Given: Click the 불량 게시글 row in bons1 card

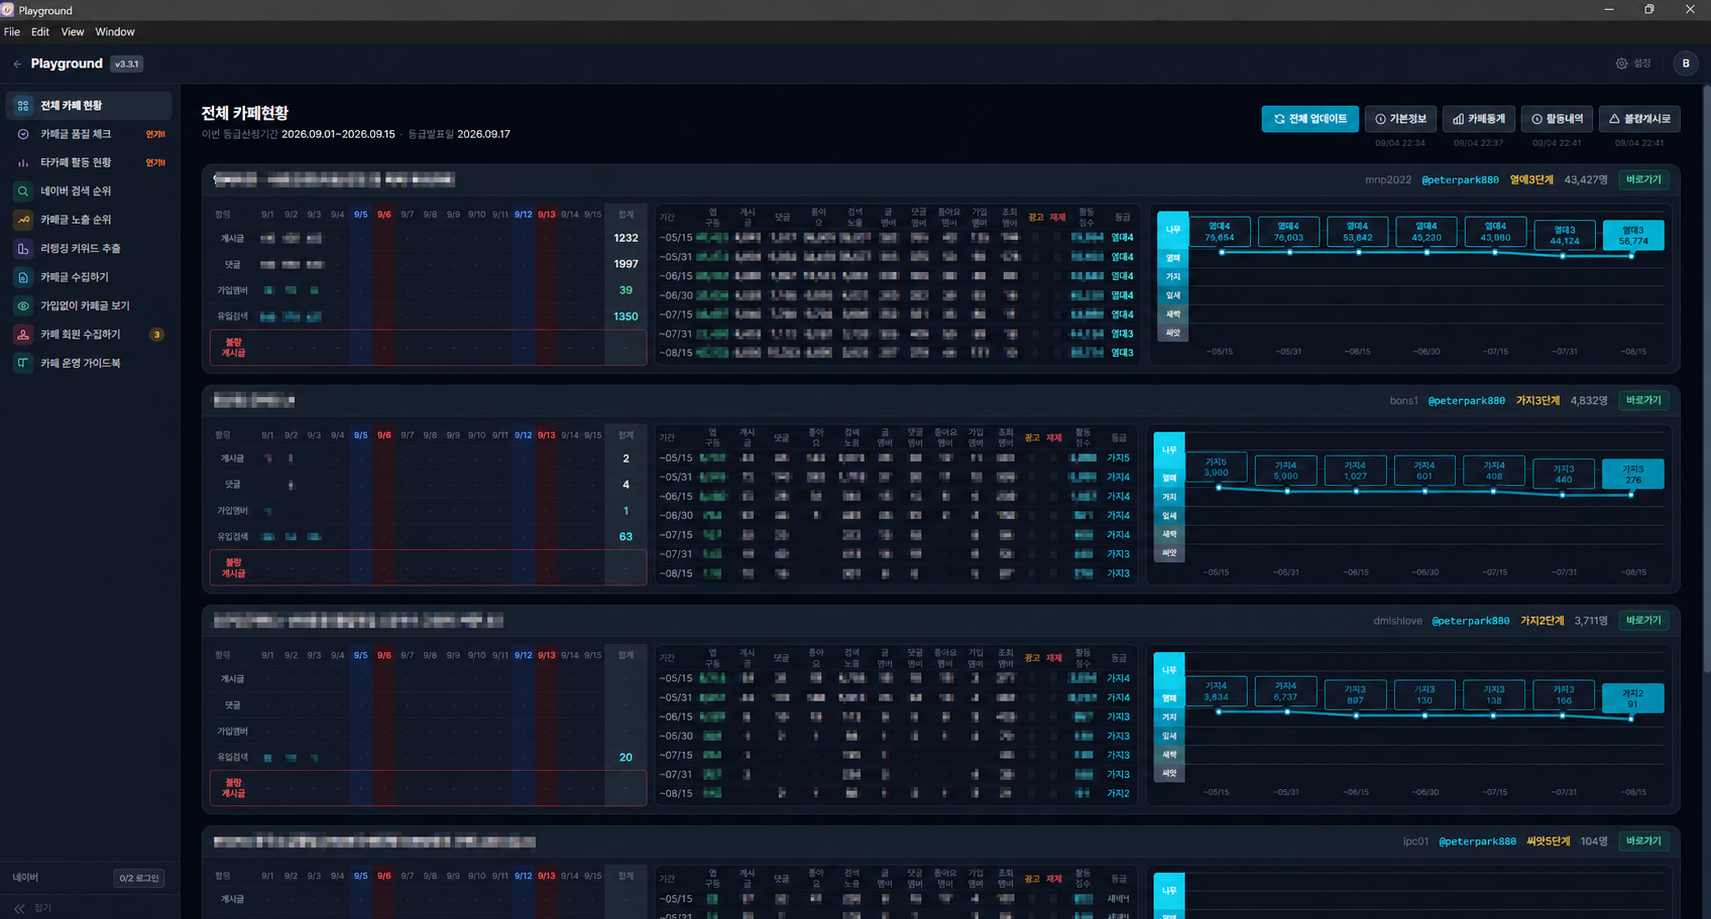Looking at the screenshot, I should coord(428,568).
